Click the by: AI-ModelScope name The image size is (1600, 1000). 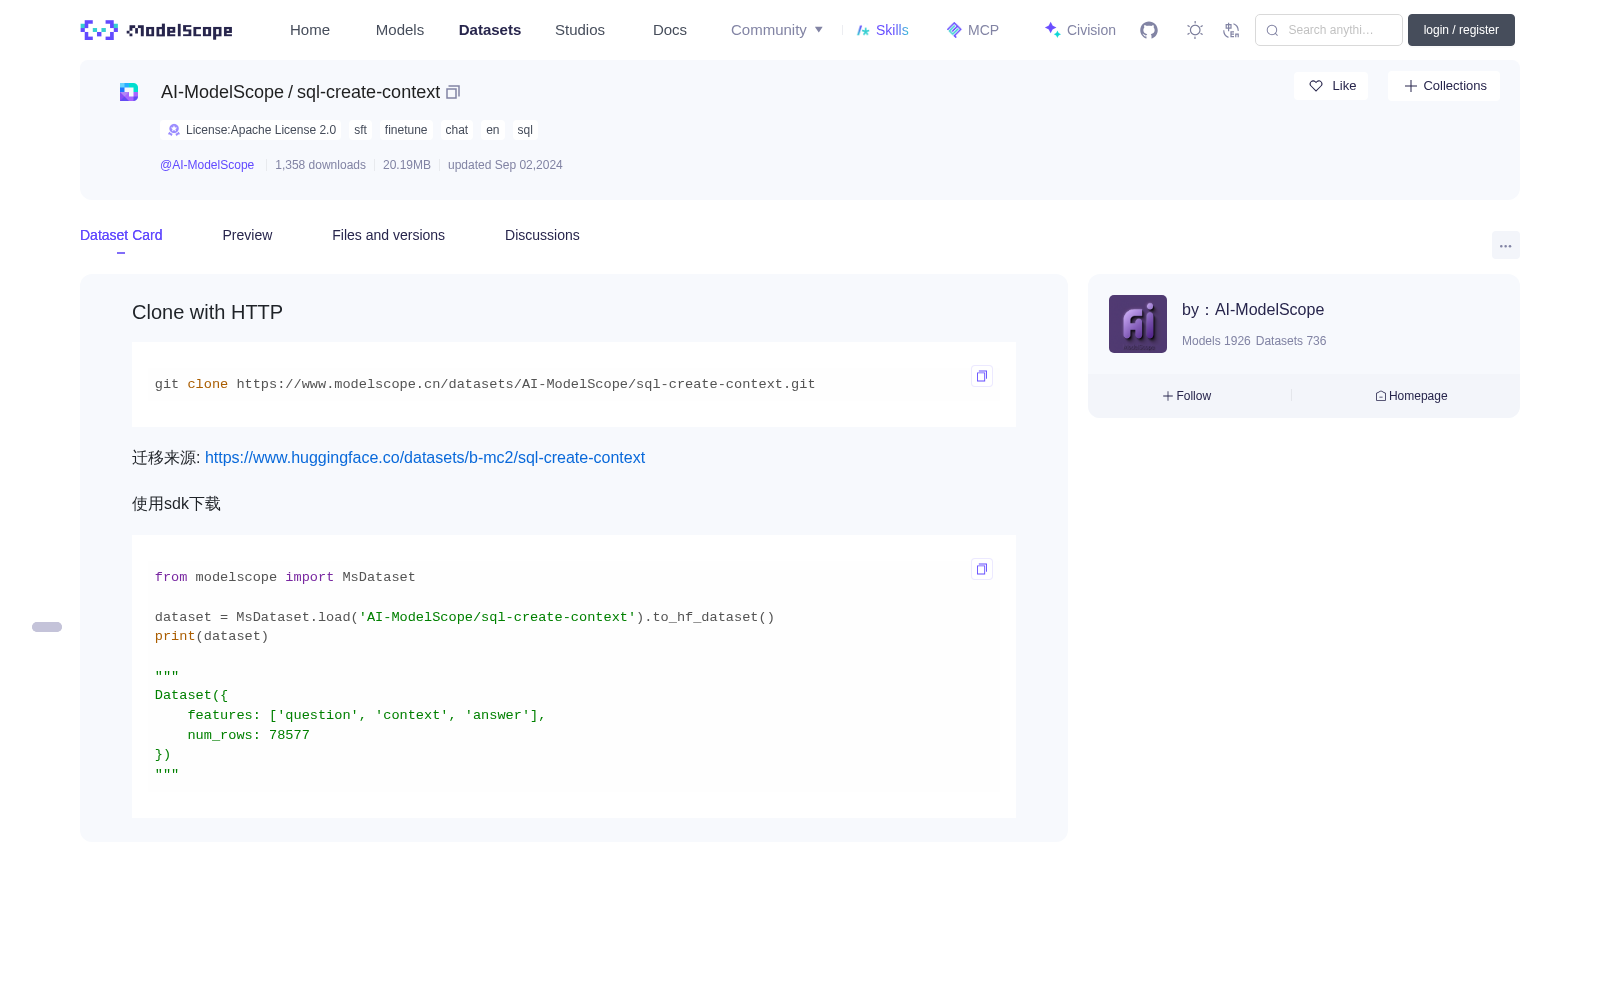pyautogui.click(x=1253, y=310)
